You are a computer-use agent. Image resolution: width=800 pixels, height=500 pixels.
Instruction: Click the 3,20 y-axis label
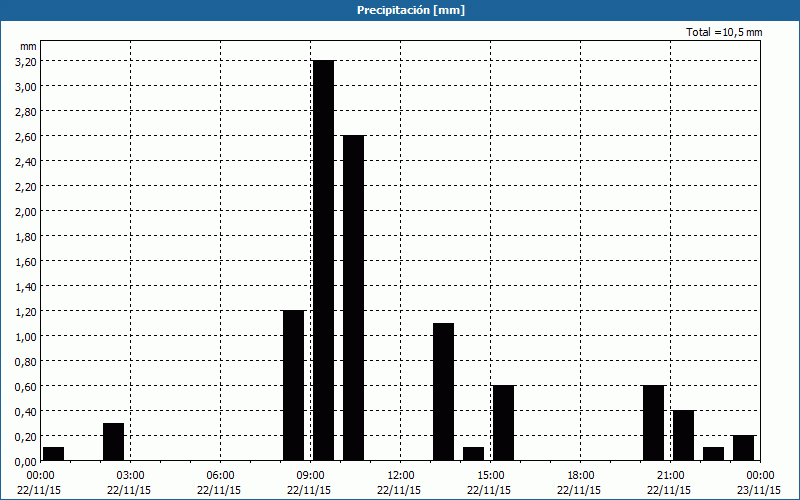click(26, 62)
